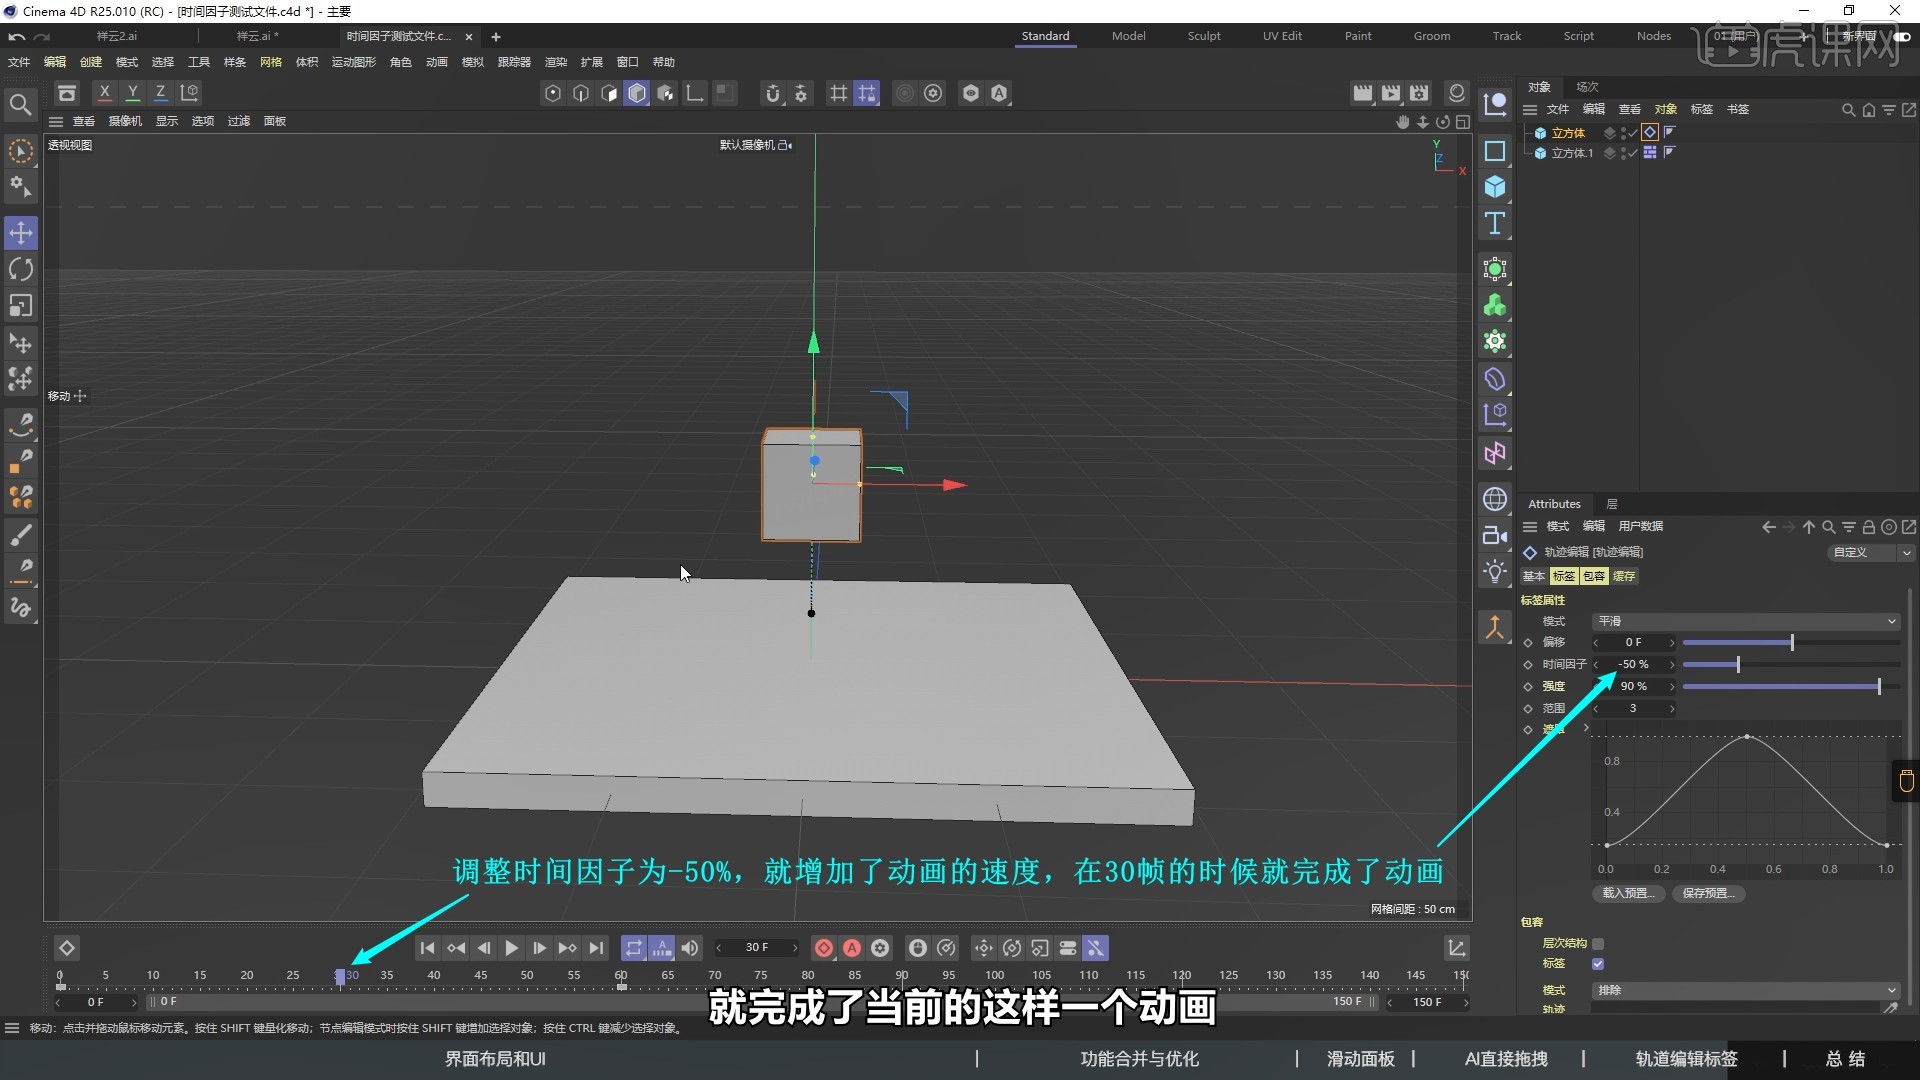This screenshot has height=1080, width=1920.
Task: Activate the Live Selection tool
Action: [20, 150]
